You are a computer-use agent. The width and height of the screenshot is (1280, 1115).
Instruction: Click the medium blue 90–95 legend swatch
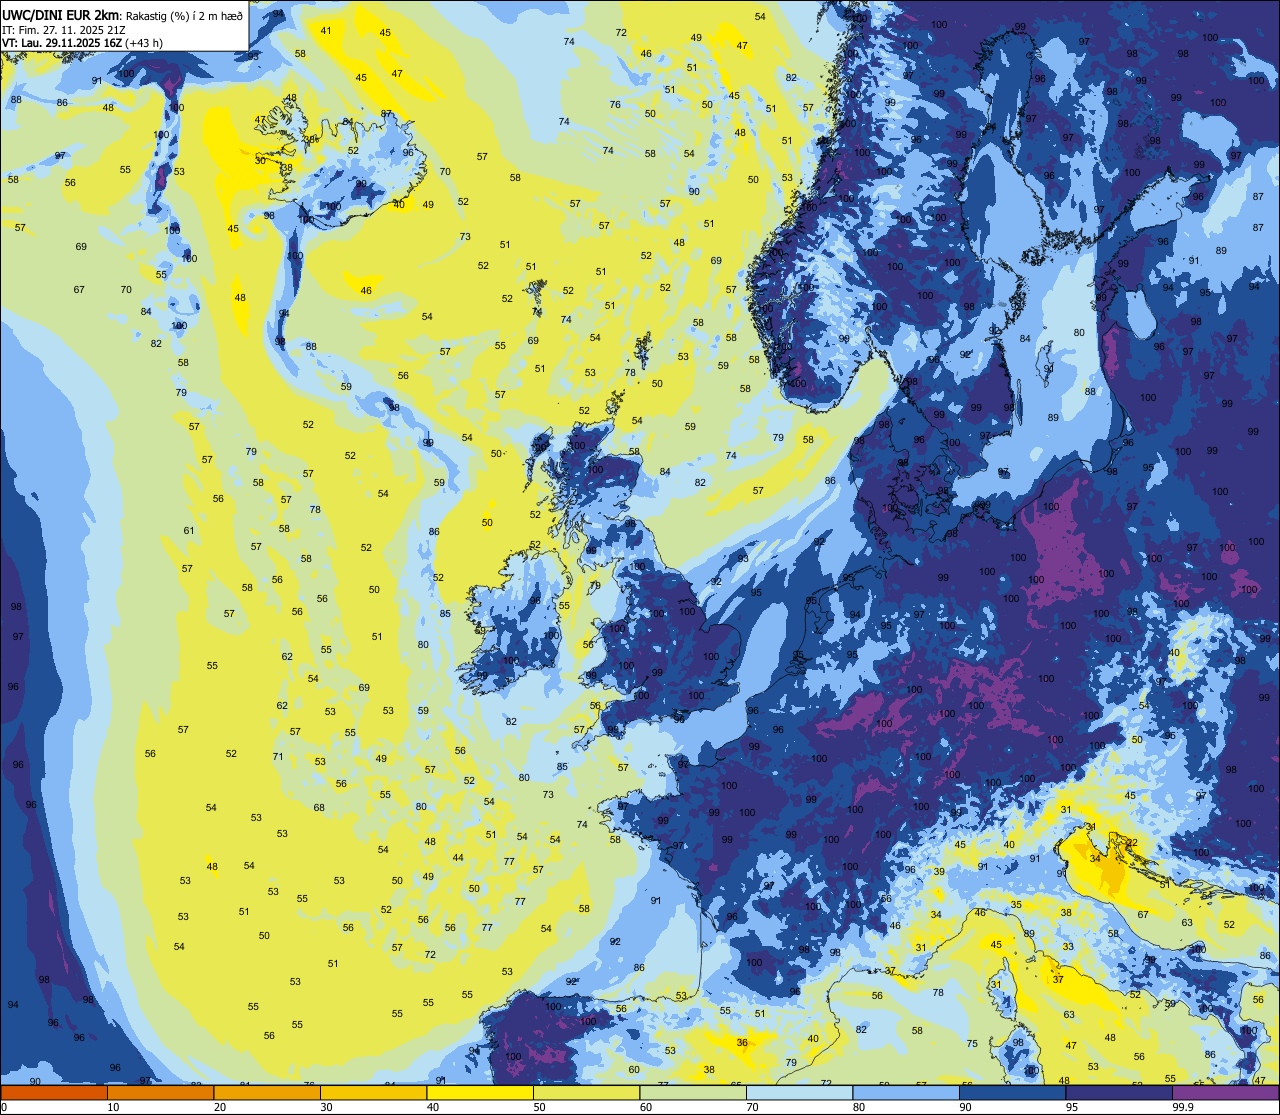point(1012,1092)
